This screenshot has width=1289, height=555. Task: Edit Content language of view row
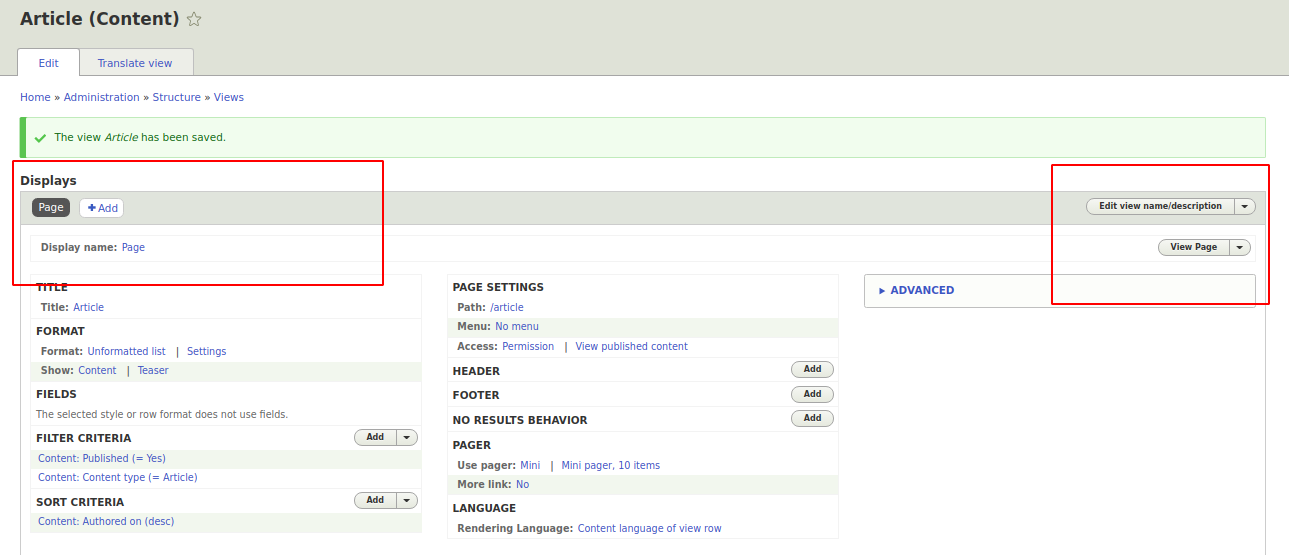click(x=650, y=528)
